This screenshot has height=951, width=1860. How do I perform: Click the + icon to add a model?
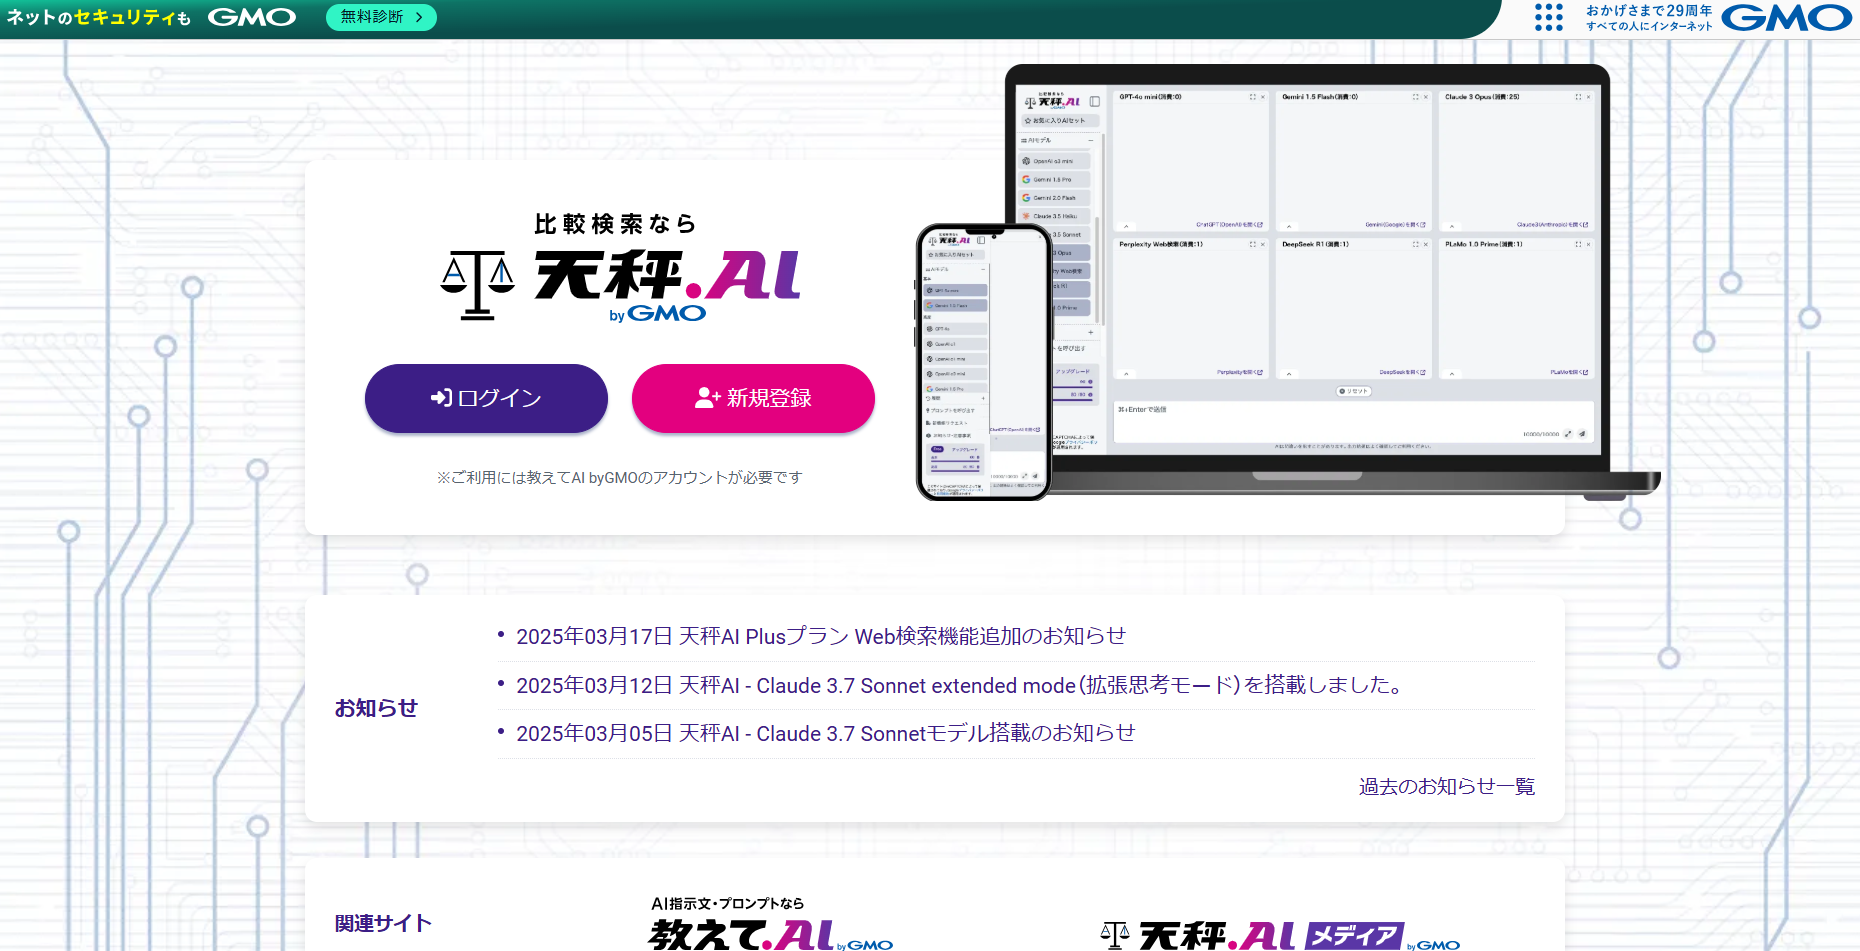(x=1090, y=332)
